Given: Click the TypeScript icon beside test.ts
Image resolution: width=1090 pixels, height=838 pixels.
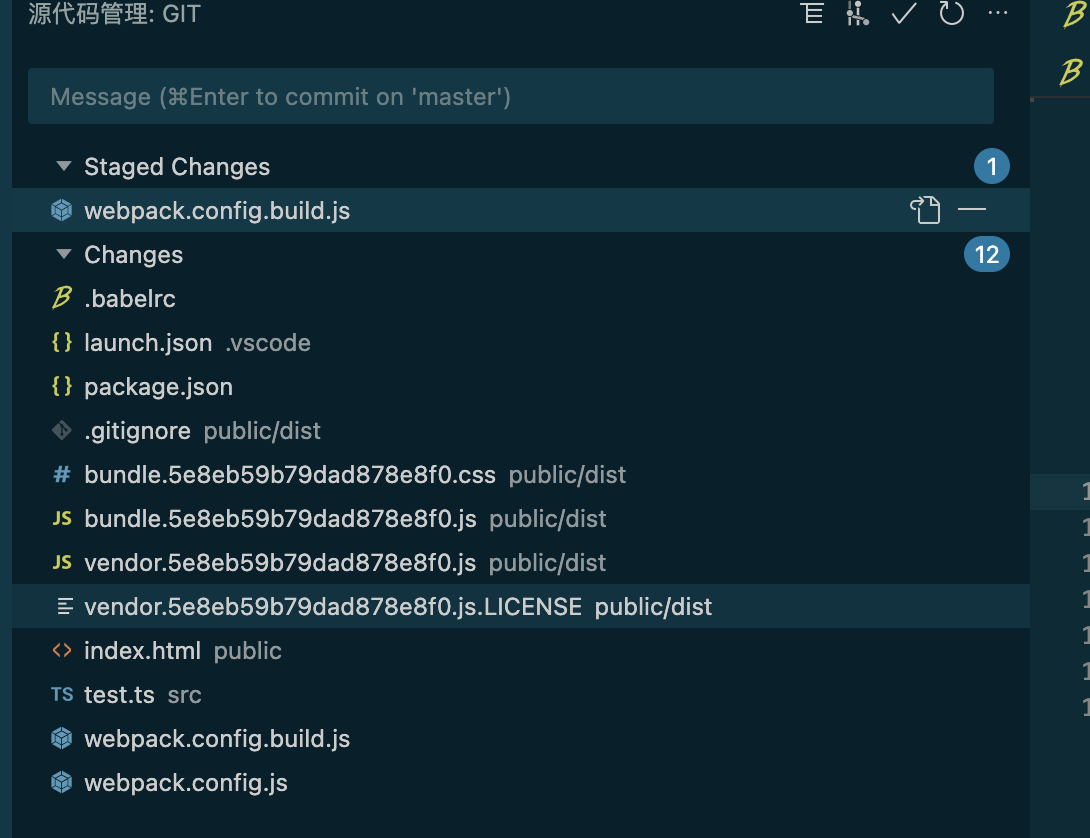Looking at the screenshot, I should [61, 694].
